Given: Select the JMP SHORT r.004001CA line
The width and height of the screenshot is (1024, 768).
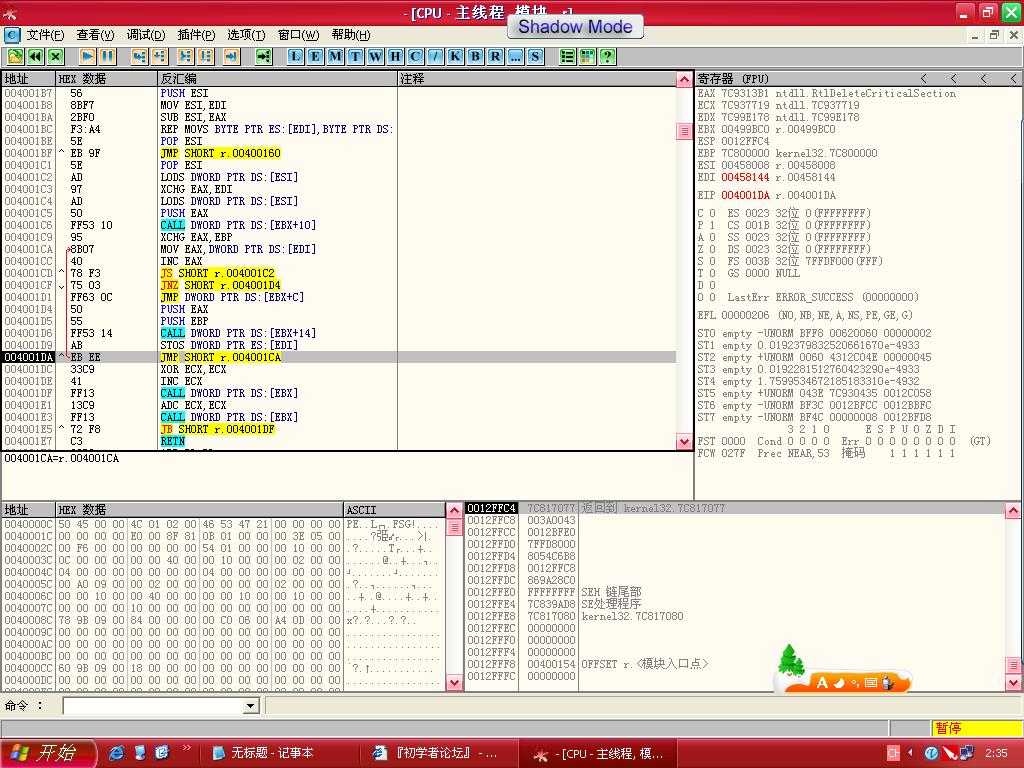Looking at the screenshot, I should click(x=339, y=357).
